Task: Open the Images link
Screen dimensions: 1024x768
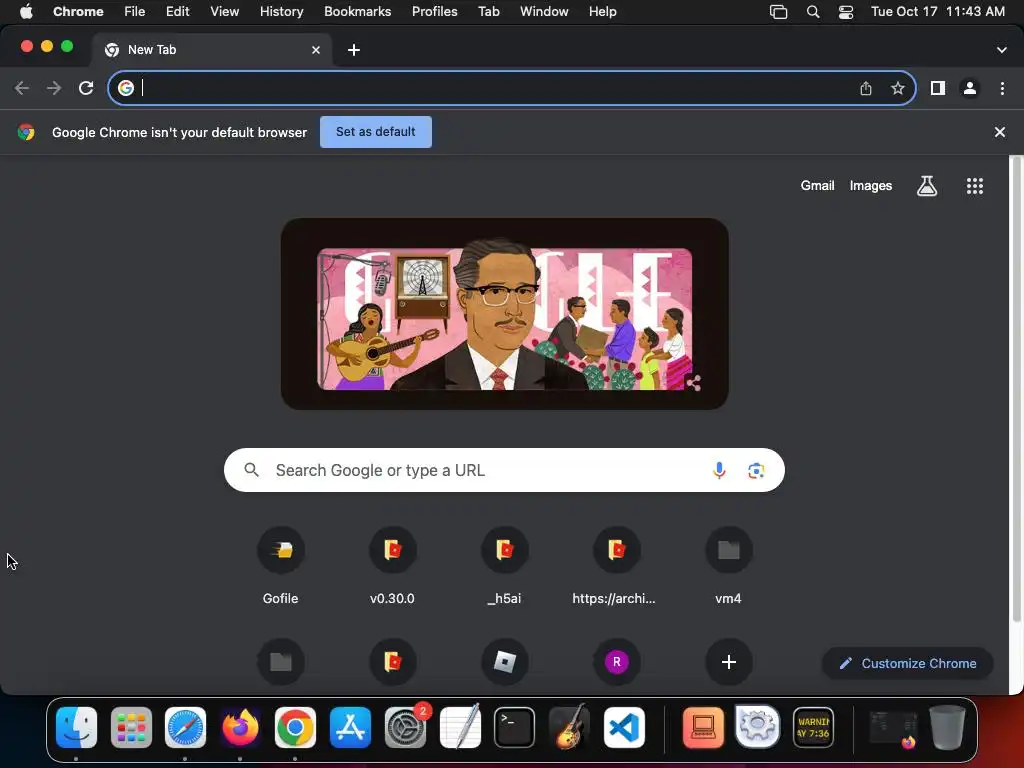Action: 871,185
